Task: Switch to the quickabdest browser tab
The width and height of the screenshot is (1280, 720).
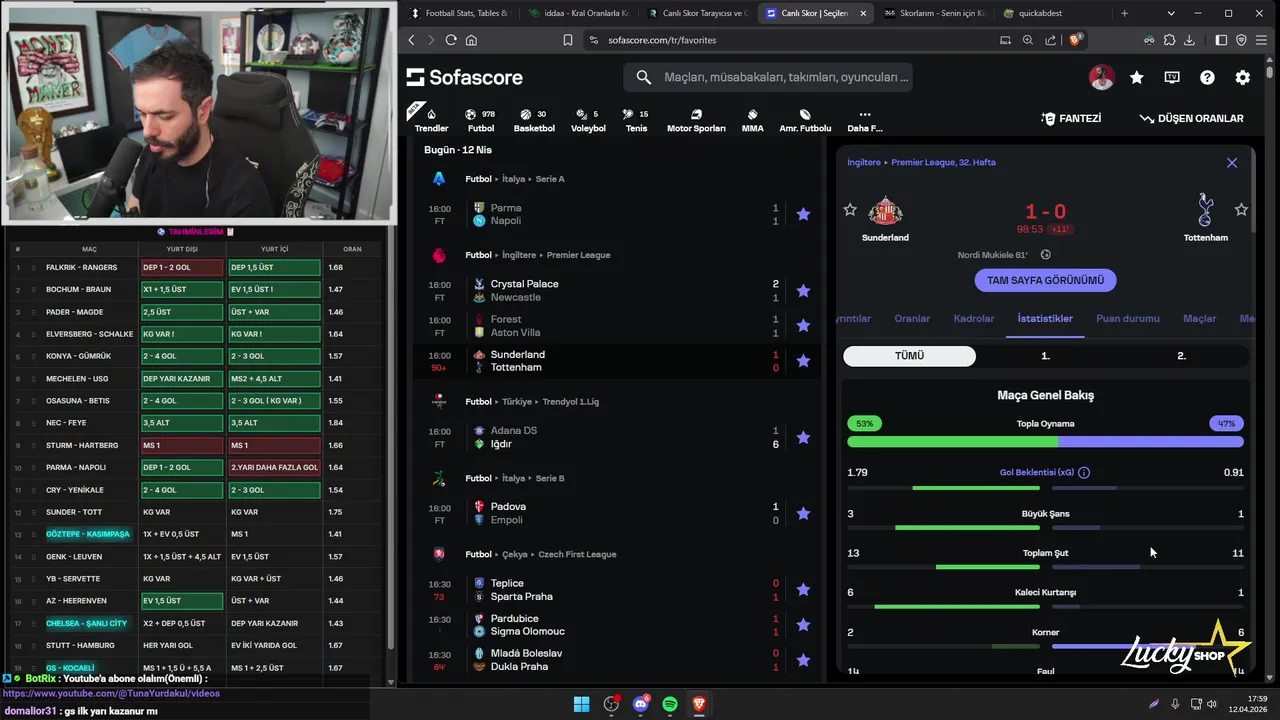Action: (1045, 13)
